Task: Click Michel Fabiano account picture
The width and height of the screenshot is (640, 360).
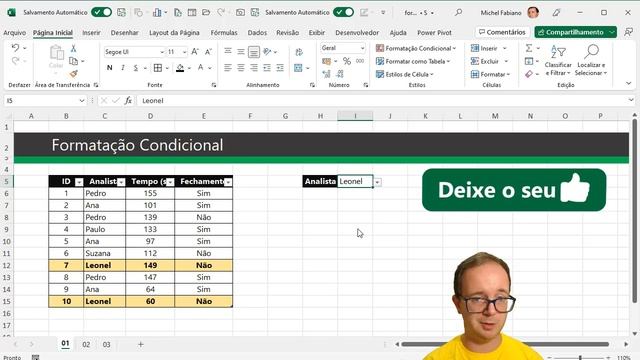Action: coord(533,13)
